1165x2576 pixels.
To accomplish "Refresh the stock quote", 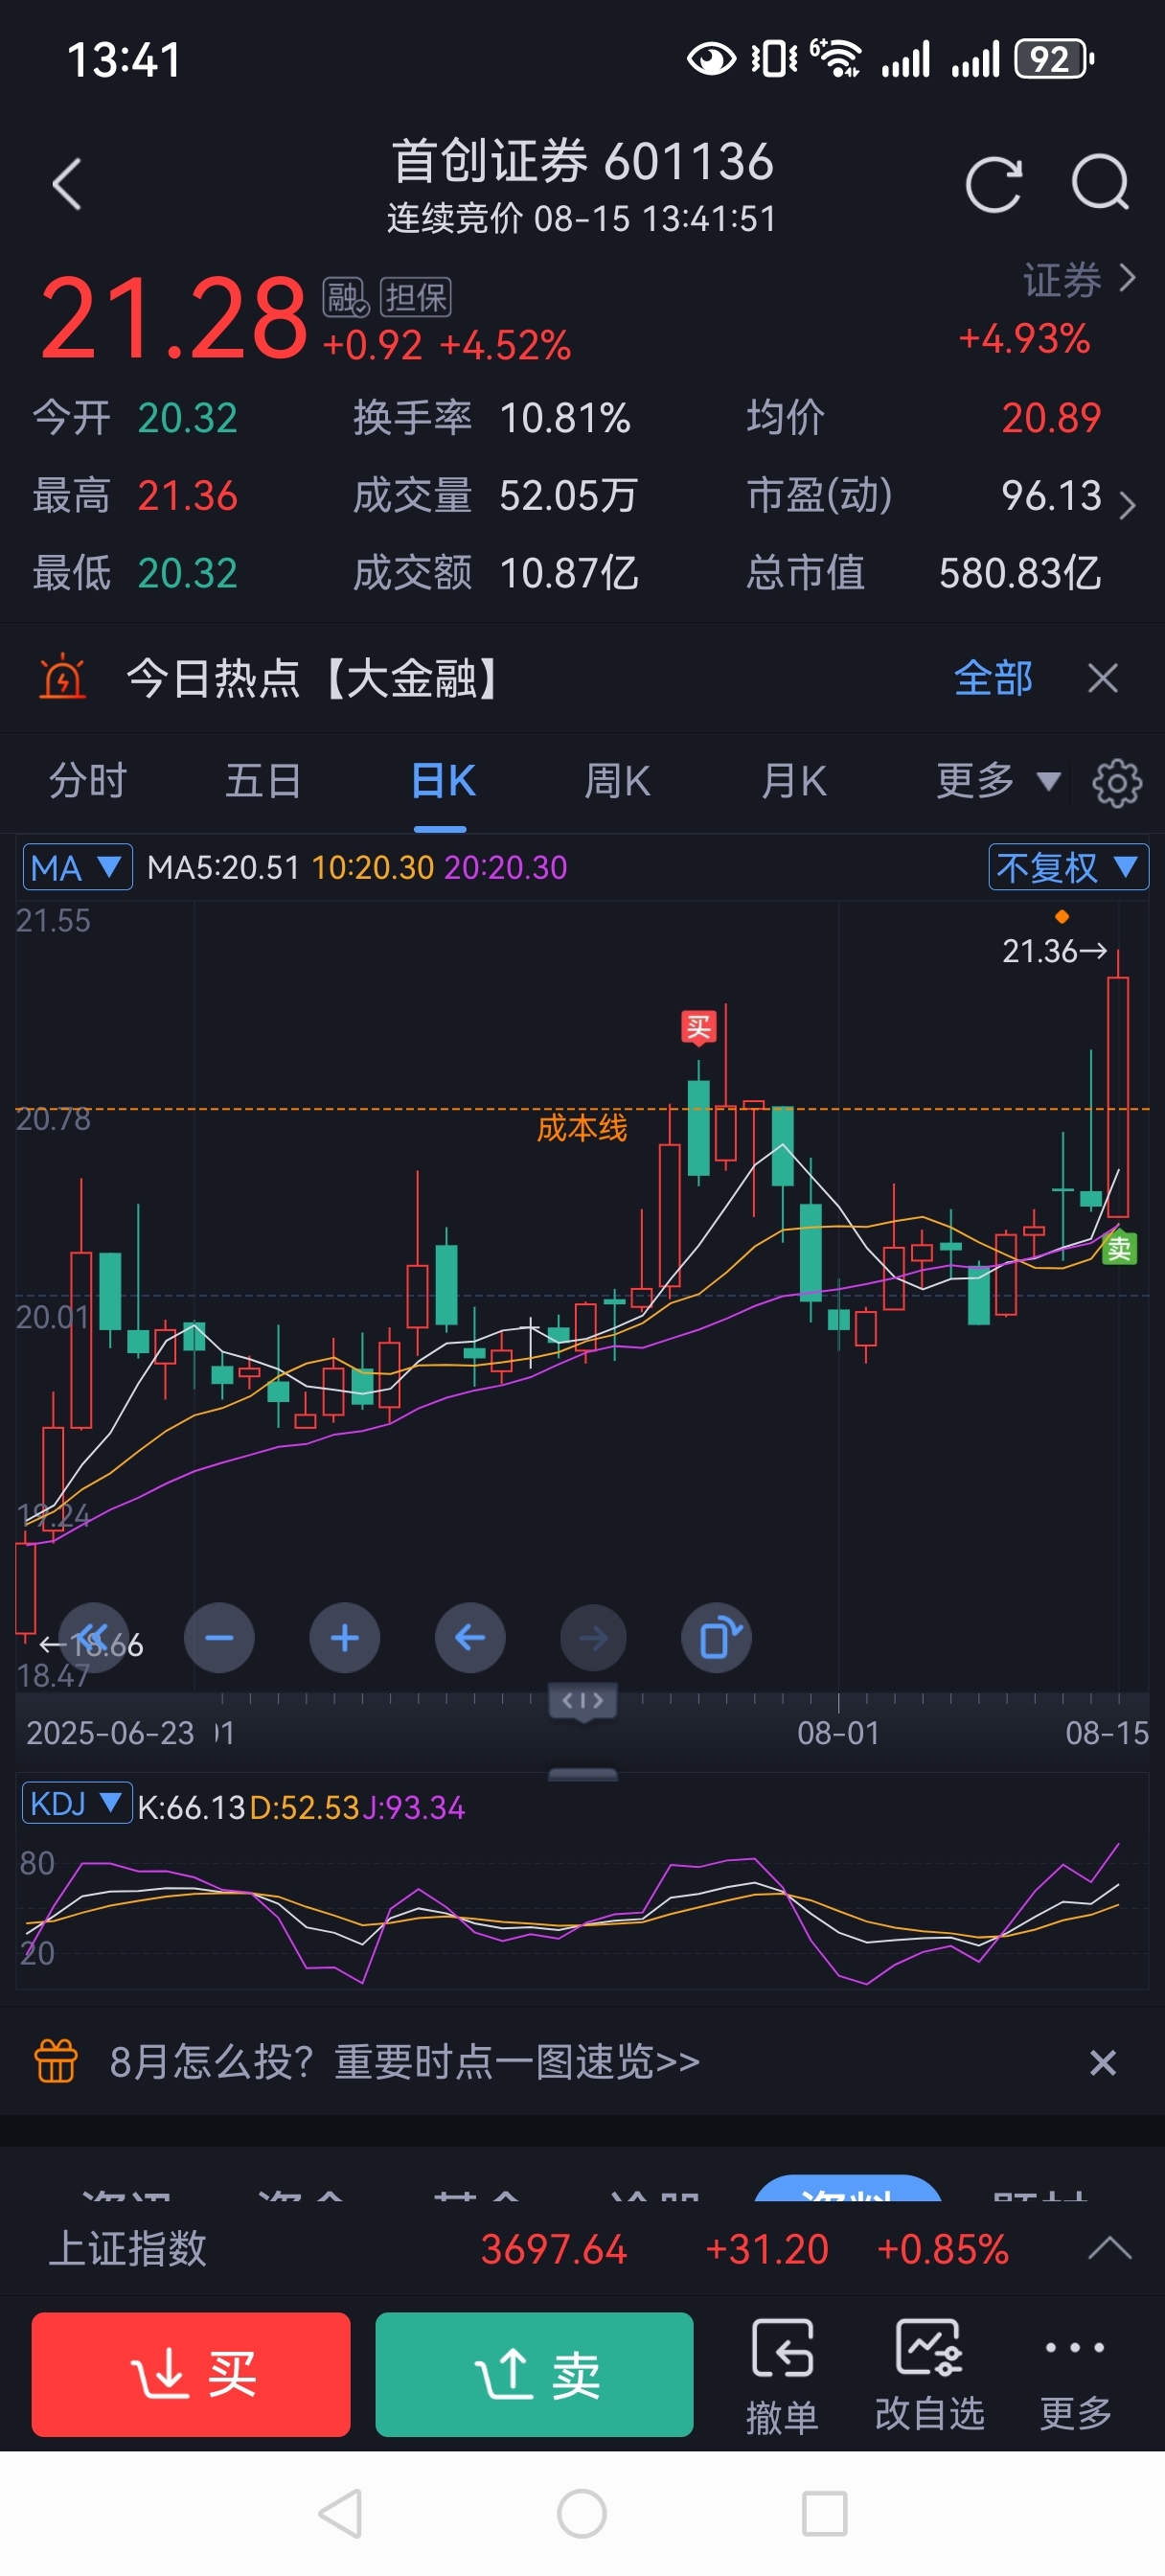I will (993, 184).
